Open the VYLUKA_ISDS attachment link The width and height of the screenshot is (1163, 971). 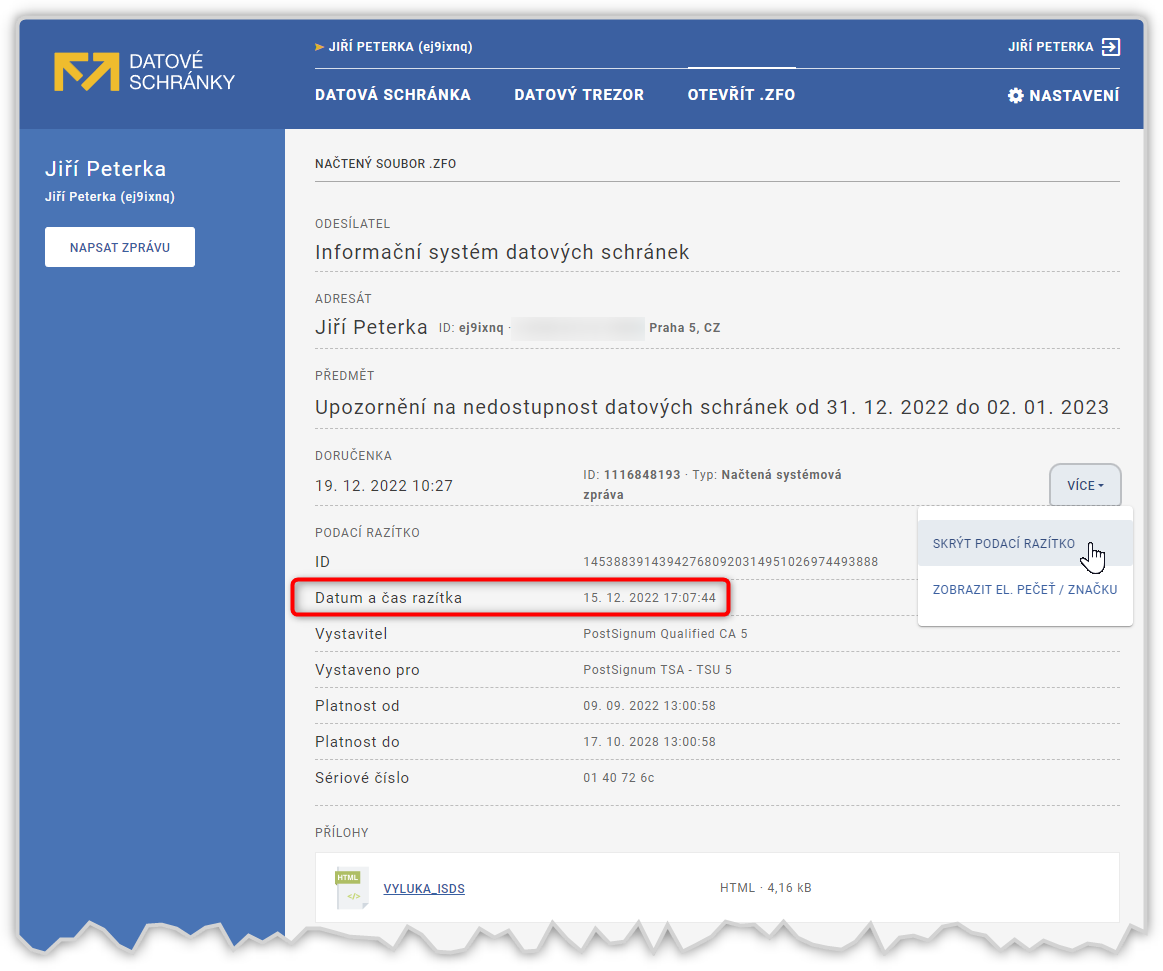coord(424,889)
